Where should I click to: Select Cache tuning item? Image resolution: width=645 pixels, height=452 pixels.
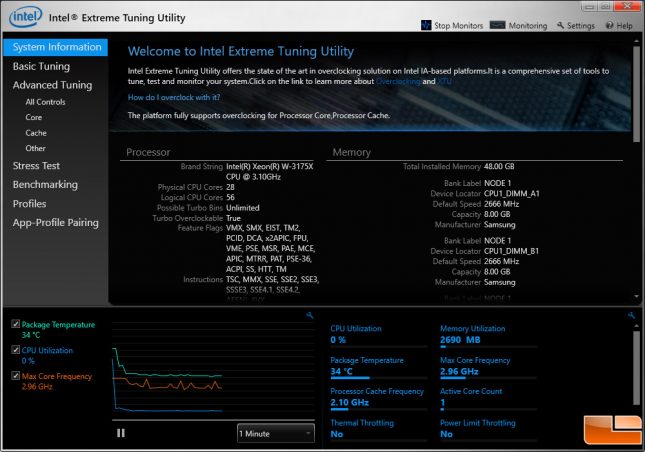[x=36, y=133]
